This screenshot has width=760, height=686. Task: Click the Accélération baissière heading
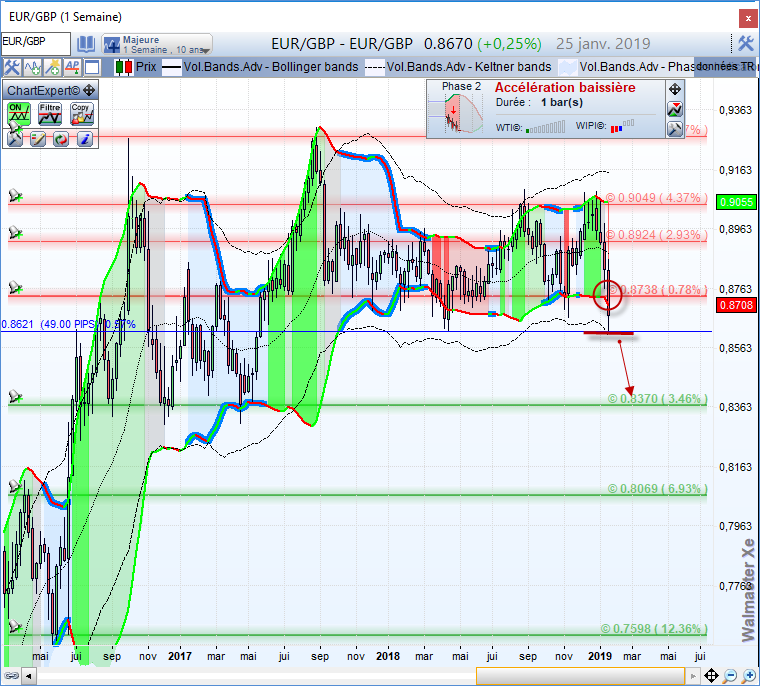click(565, 87)
